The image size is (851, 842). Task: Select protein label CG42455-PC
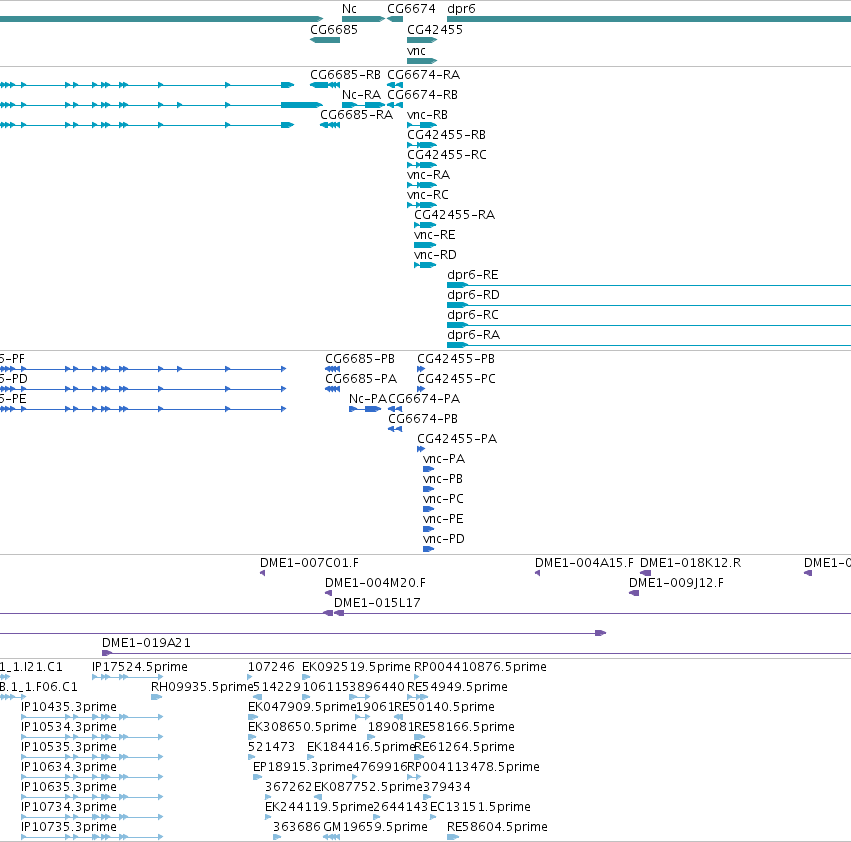tap(456, 379)
